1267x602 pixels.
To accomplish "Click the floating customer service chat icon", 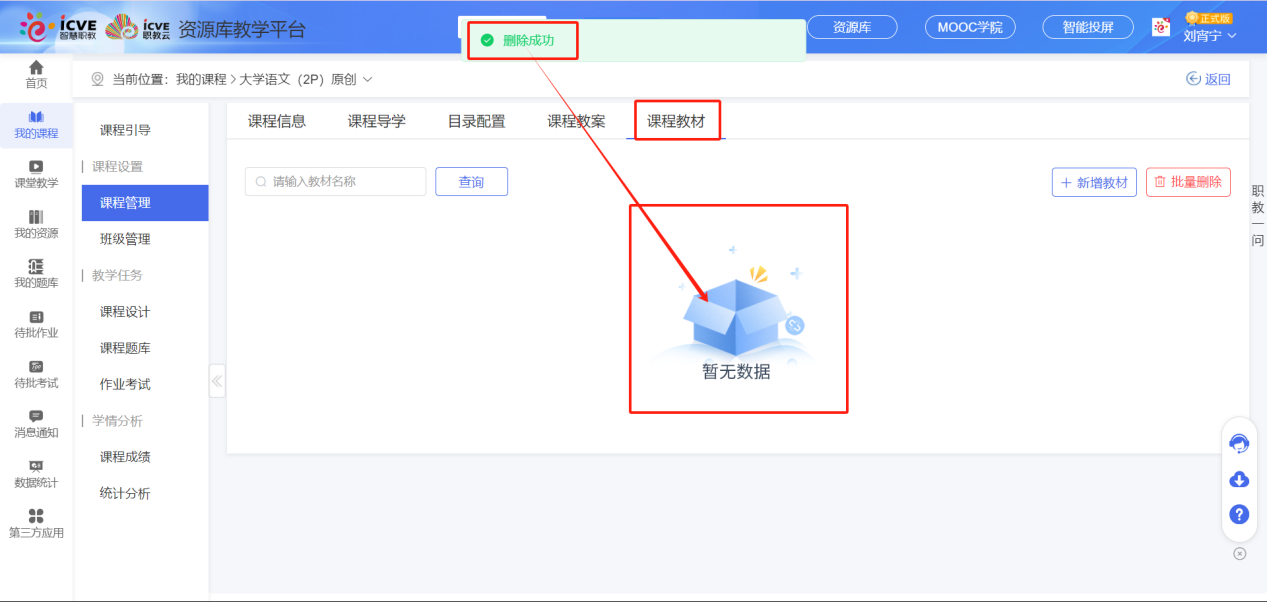I will tap(1238, 443).
